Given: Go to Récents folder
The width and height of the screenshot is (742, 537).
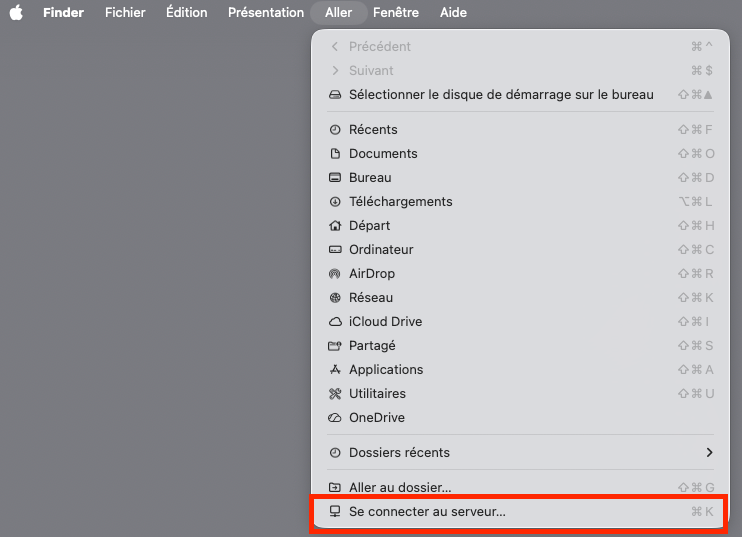Looking at the screenshot, I should point(373,130).
